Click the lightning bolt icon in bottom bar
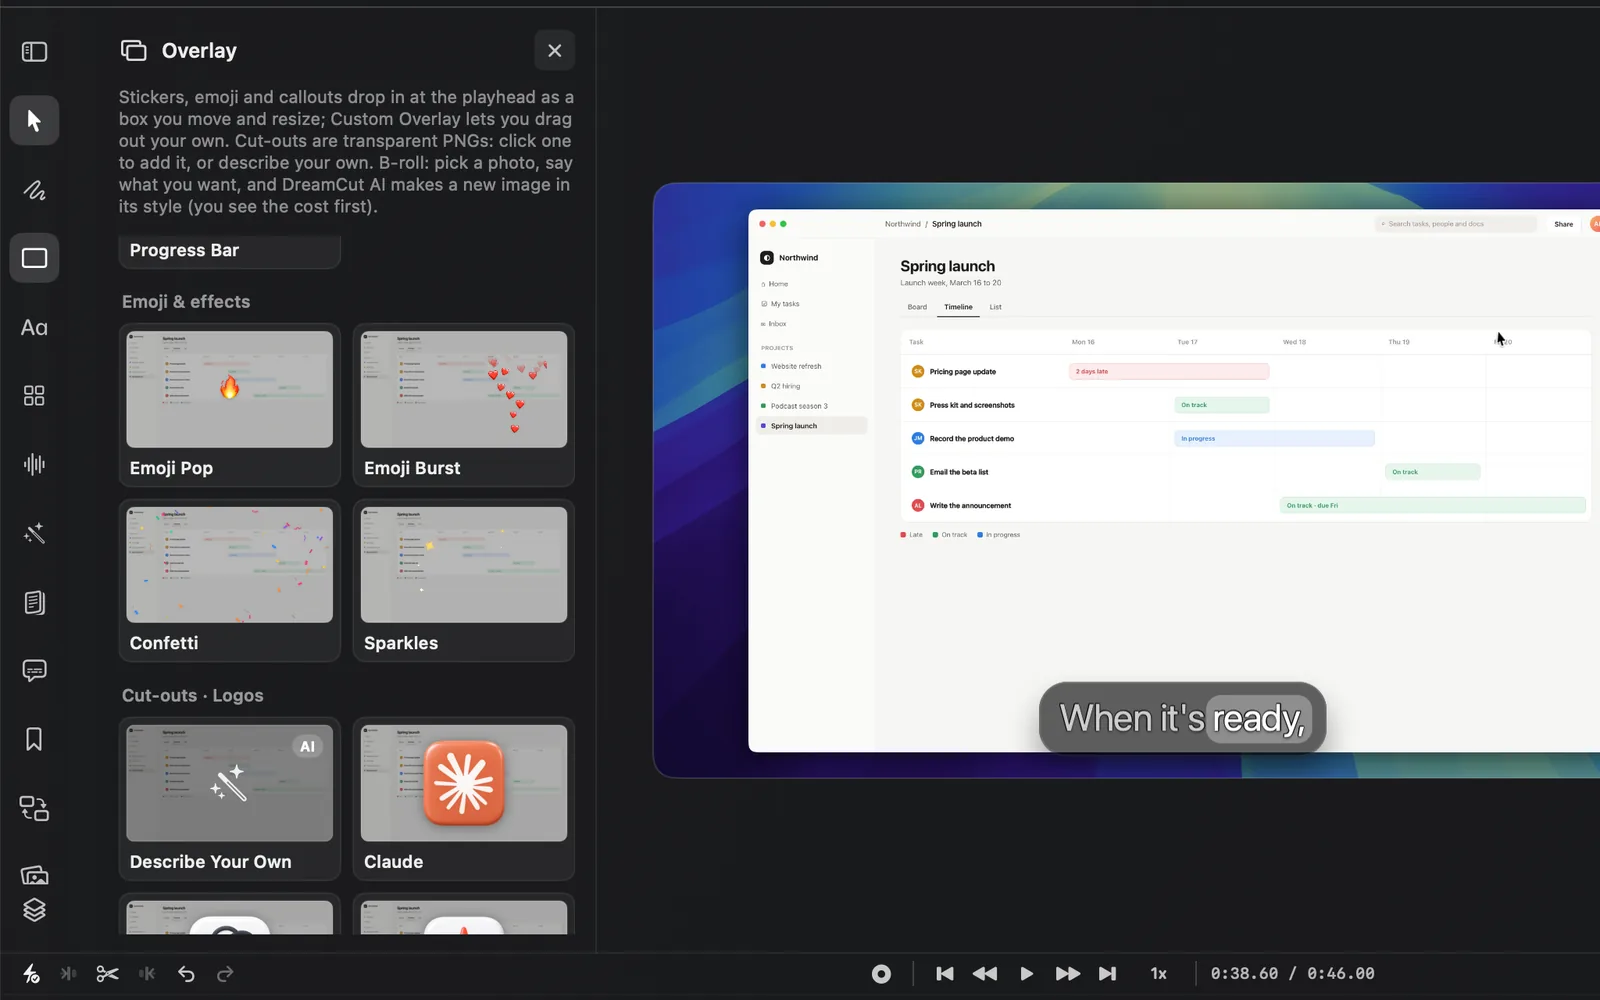The image size is (1600, 1000). 31,974
